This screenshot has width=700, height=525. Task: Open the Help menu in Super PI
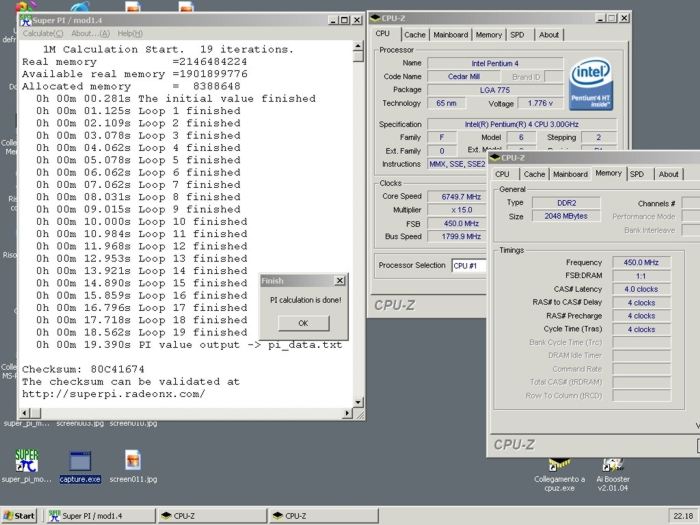pyautogui.click(x=130, y=33)
